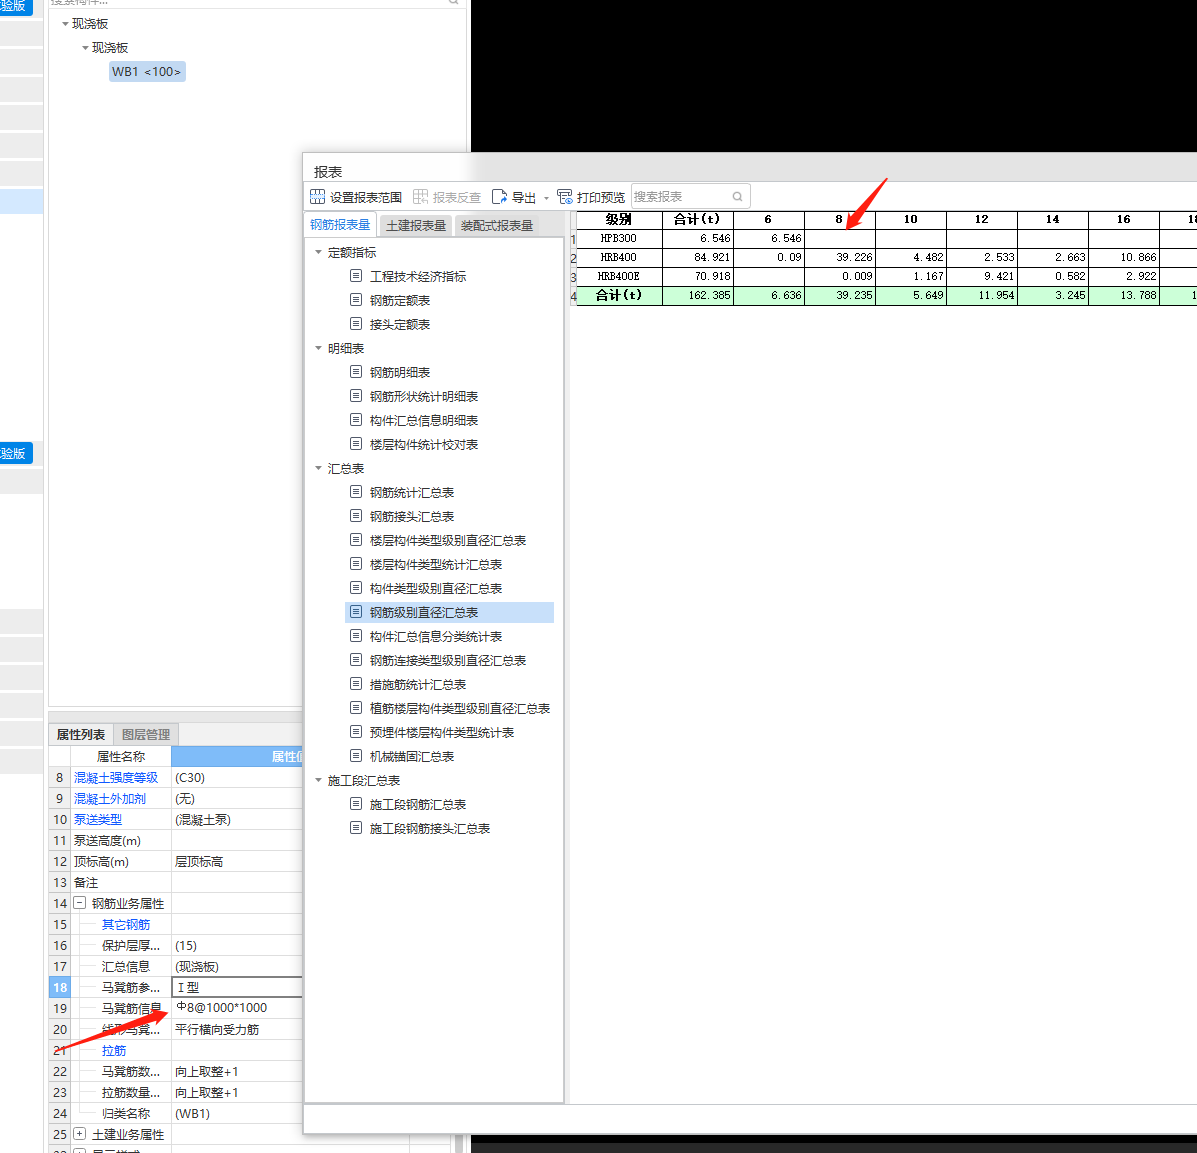
Task: Click document icon beside 钢筋连接类型级别直径汇总表
Action: (x=356, y=660)
